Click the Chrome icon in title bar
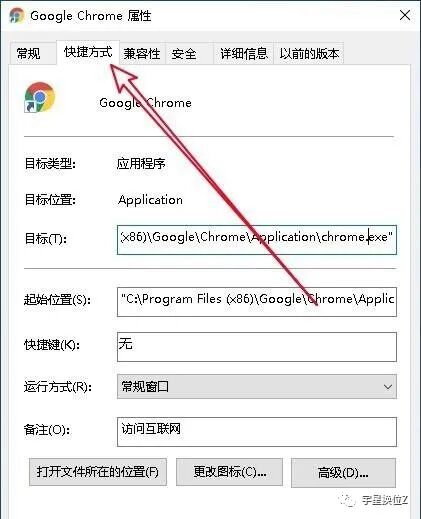Viewport: 421px width, 519px height. tap(16, 16)
